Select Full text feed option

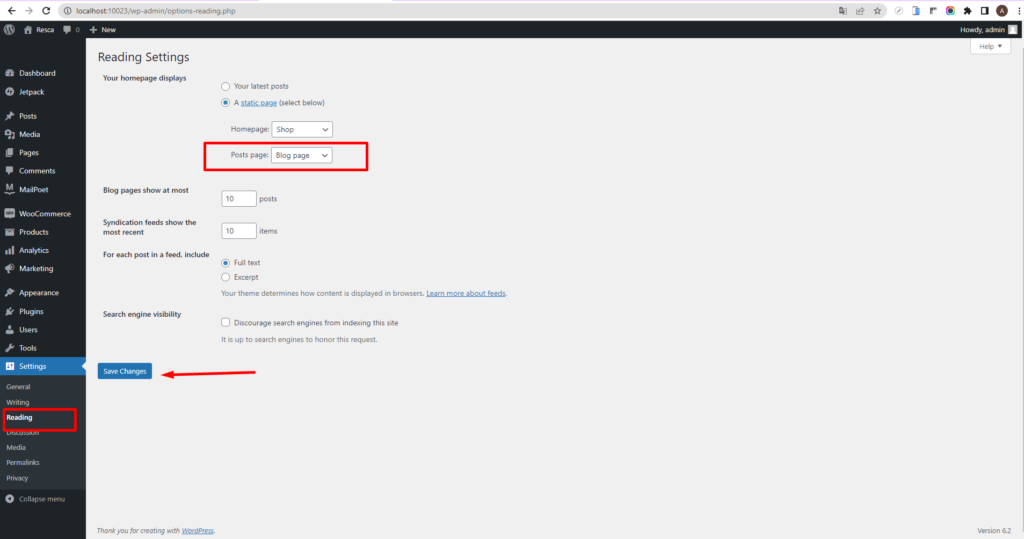(225, 263)
